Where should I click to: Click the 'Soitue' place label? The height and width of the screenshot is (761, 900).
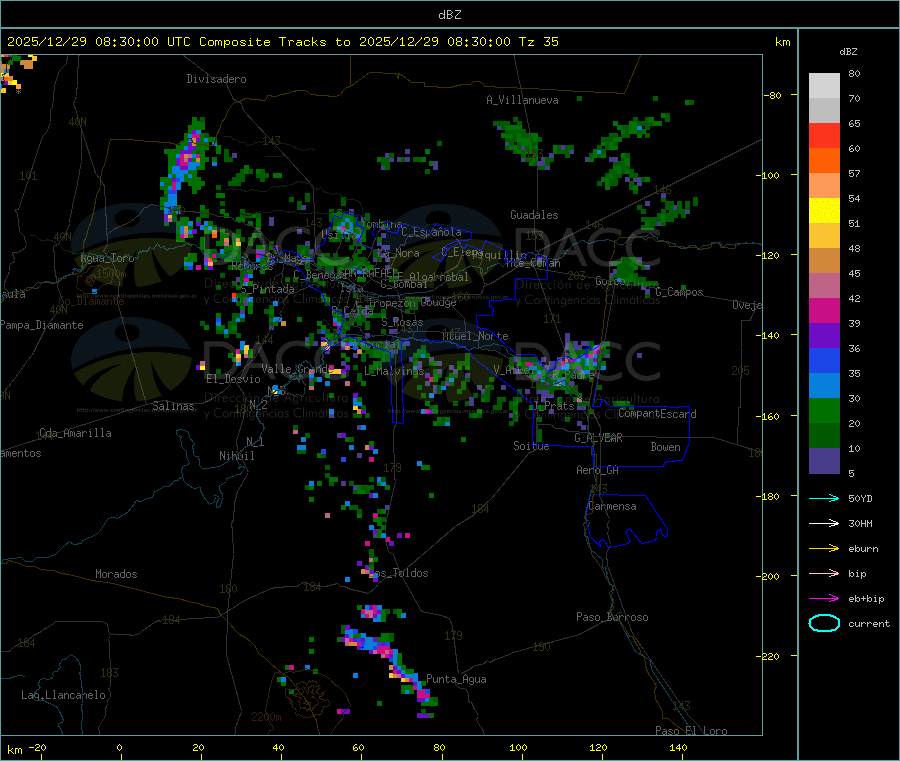[531, 446]
